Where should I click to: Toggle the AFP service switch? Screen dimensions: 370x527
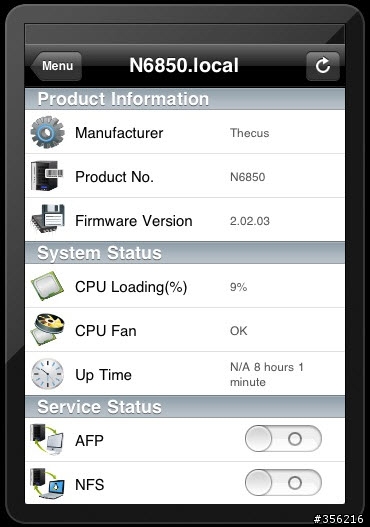pos(283,439)
